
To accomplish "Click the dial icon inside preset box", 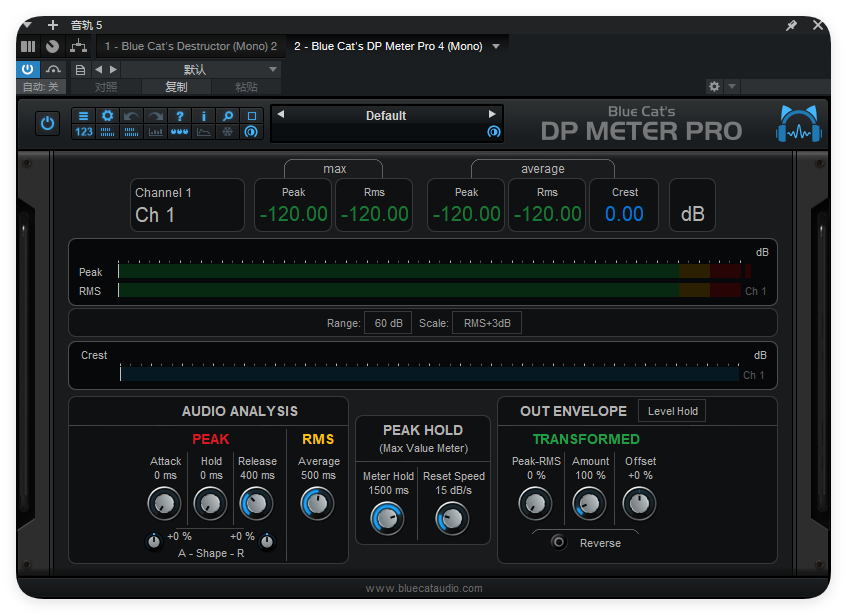I will (494, 132).
